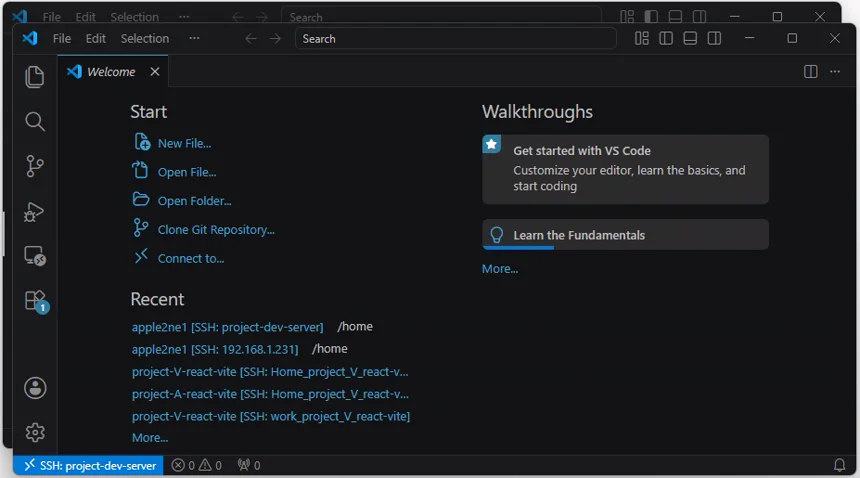
Task: Open Customize Layout icon in back window
Action: (x=627, y=16)
